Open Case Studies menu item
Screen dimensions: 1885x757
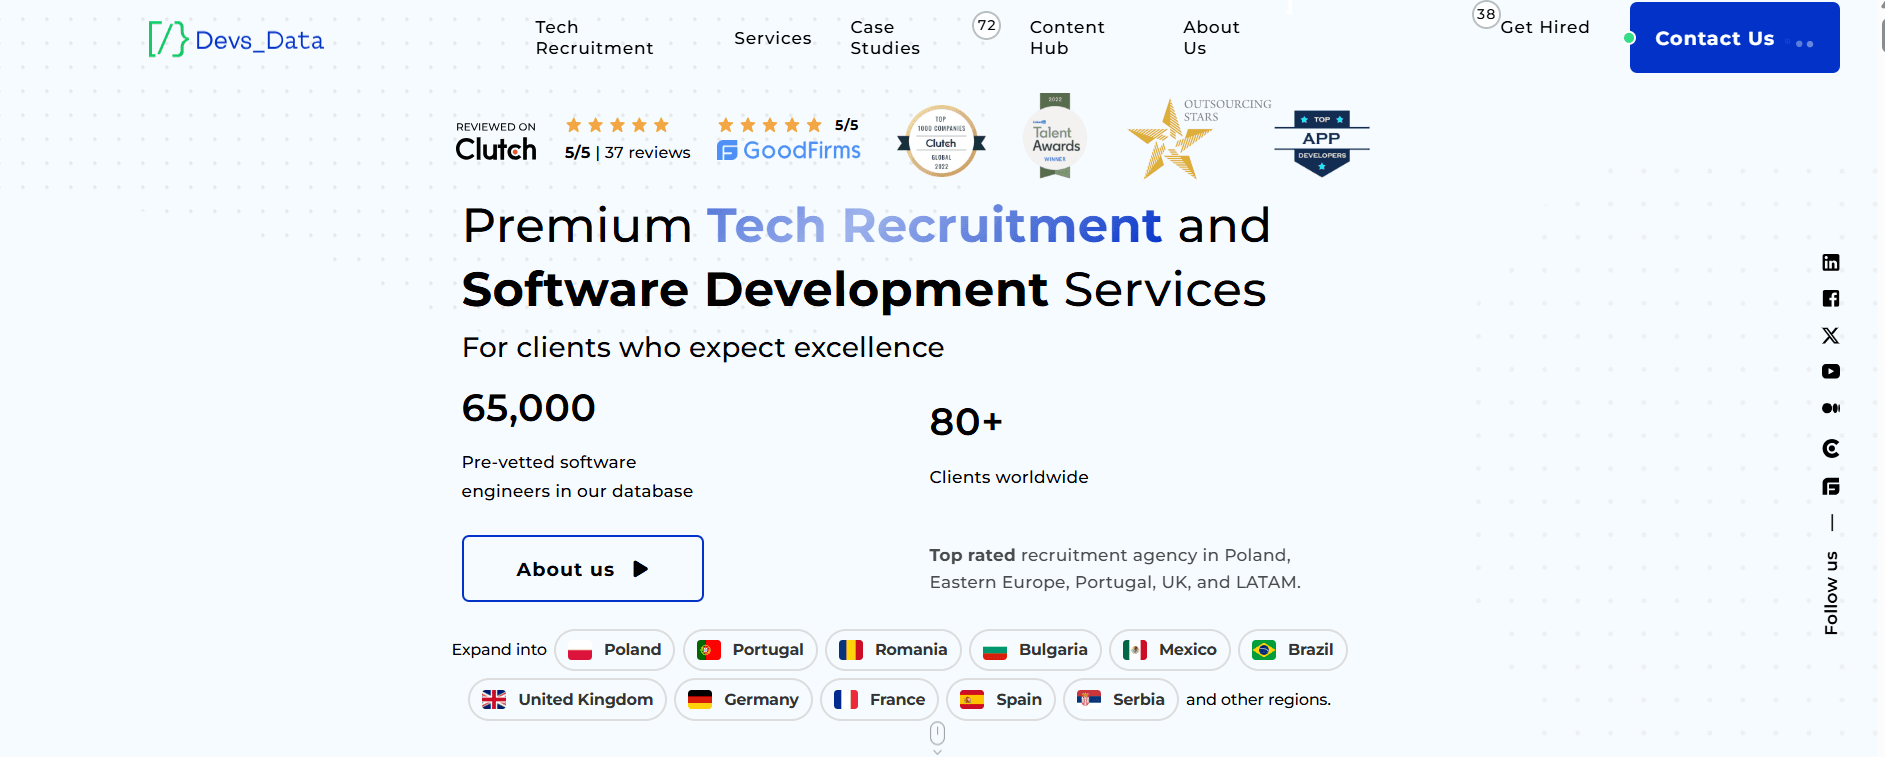[885, 38]
